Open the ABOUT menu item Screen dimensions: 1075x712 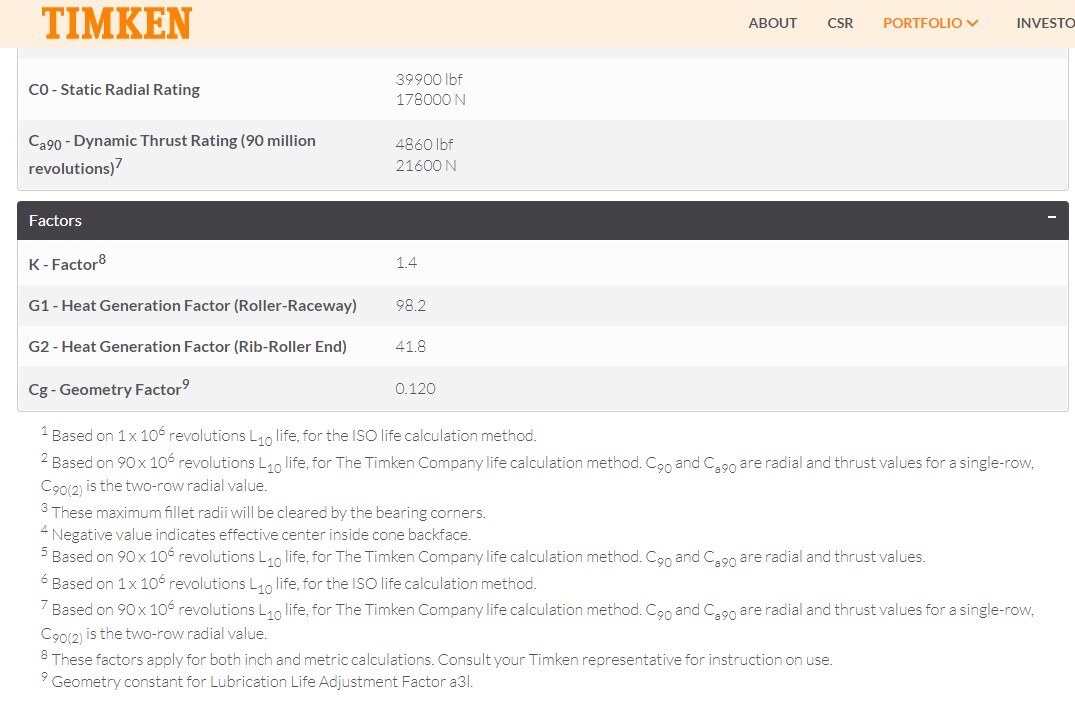[773, 23]
